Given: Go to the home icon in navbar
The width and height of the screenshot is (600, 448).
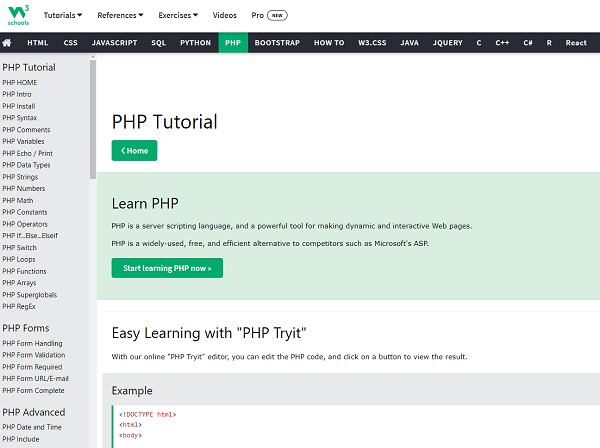Looking at the screenshot, I should [7, 43].
